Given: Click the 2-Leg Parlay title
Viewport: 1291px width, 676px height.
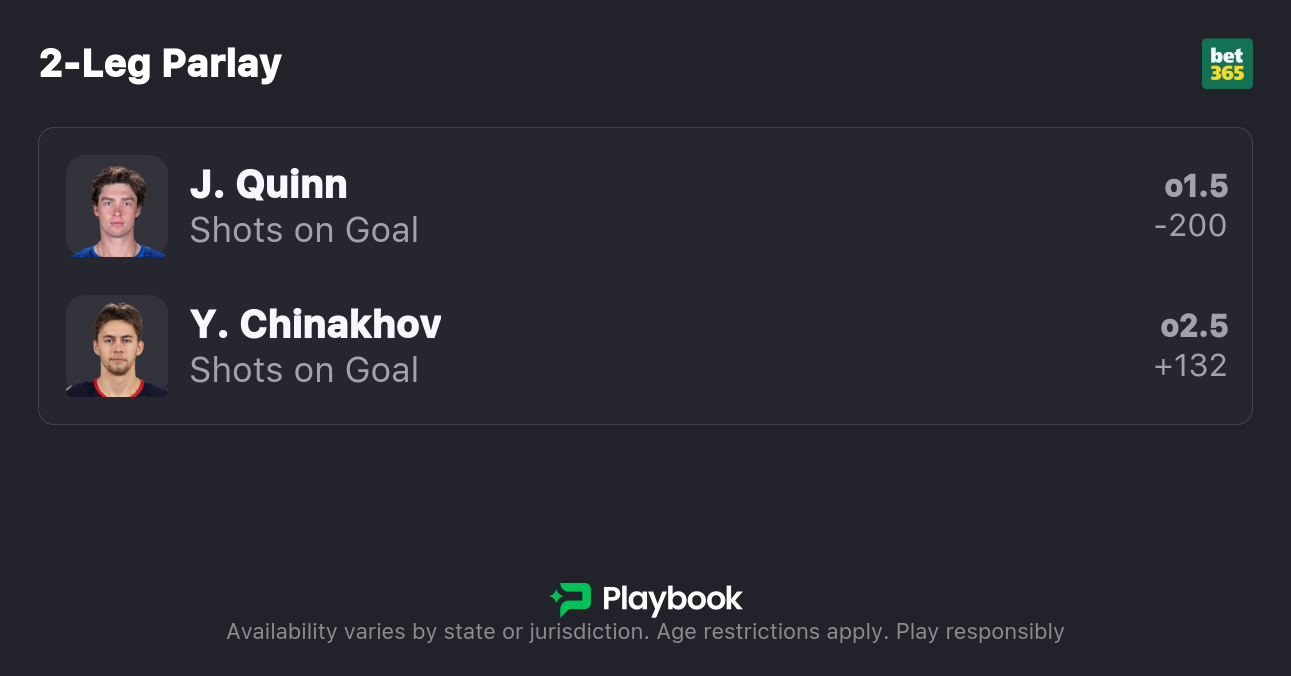Looking at the screenshot, I should 160,64.
